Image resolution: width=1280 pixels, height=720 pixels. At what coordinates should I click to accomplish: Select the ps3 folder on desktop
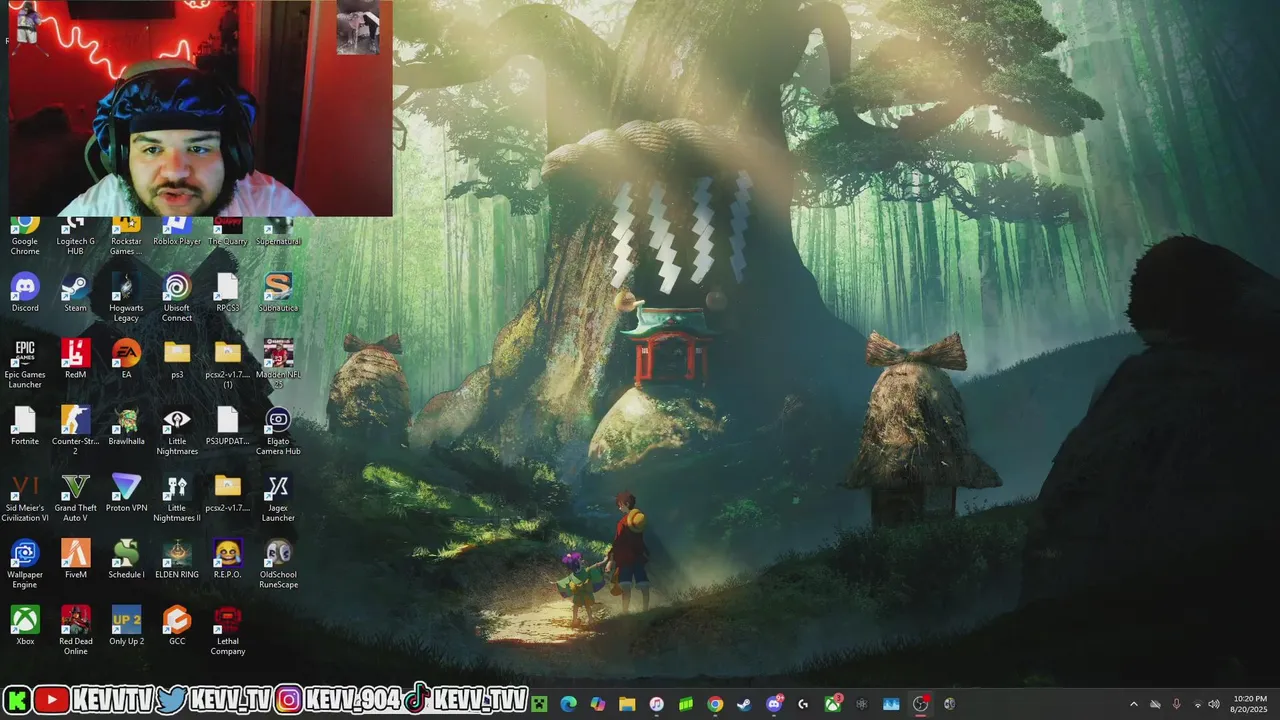(x=177, y=359)
